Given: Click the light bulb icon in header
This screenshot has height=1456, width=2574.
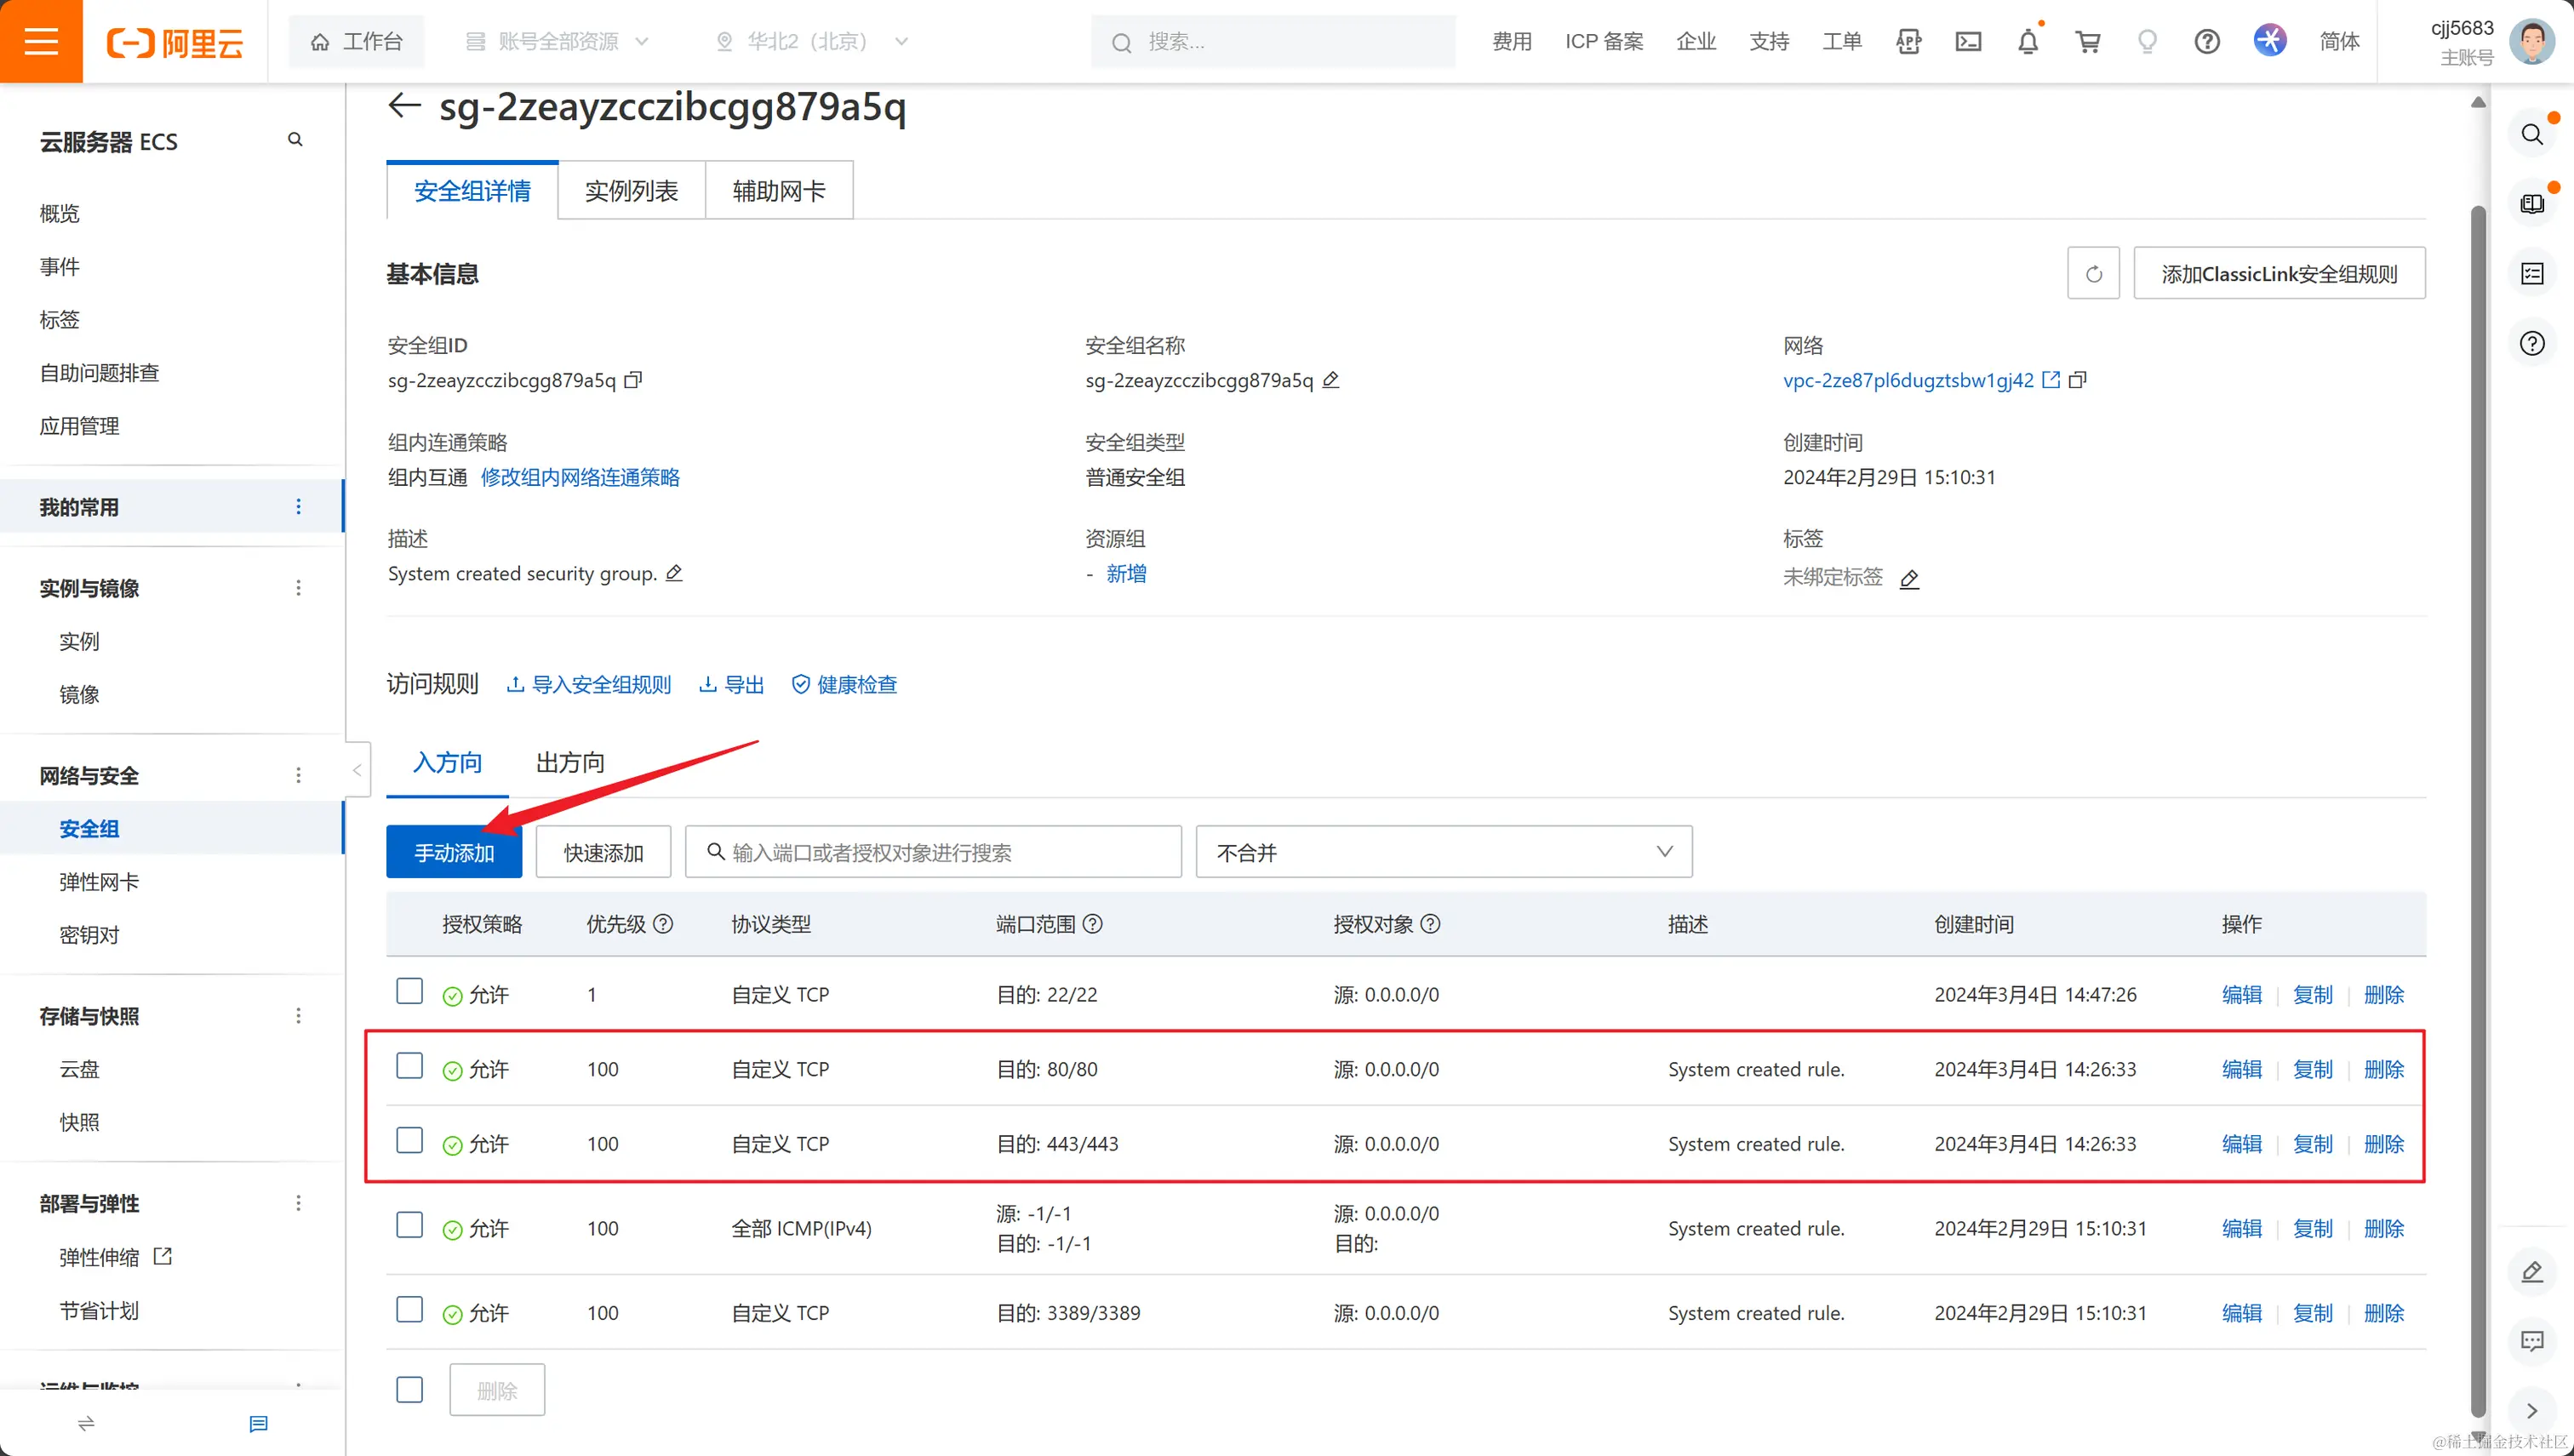Looking at the screenshot, I should click(x=2147, y=42).
